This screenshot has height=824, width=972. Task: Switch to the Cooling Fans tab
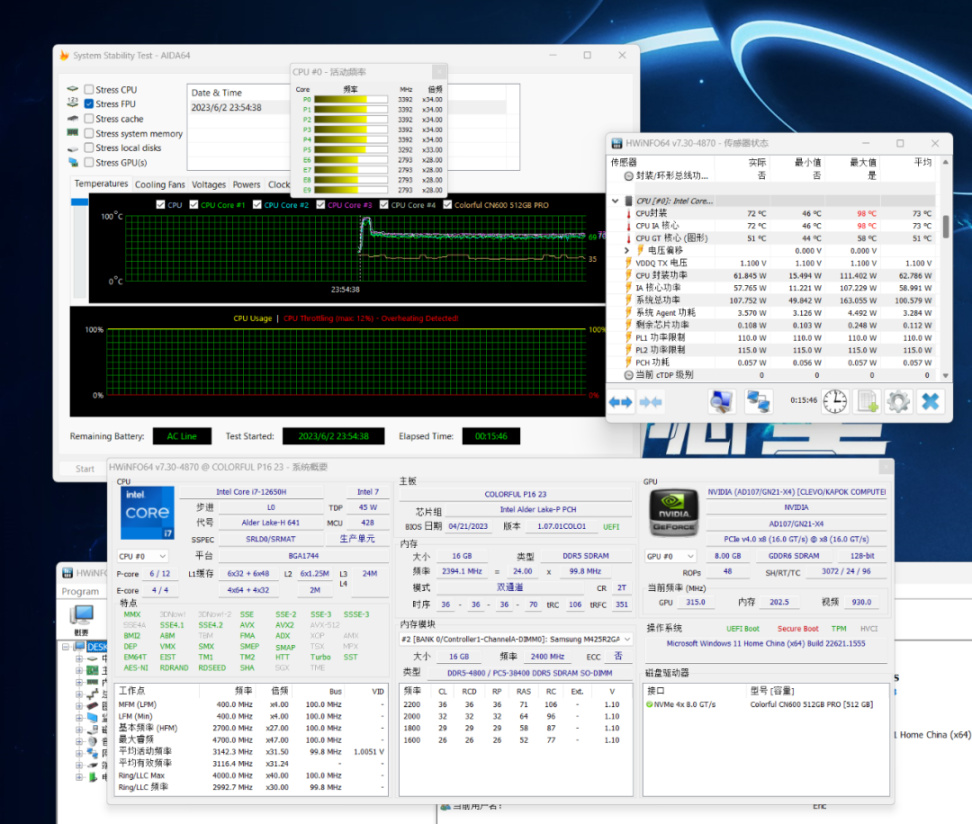coord(160,185)
